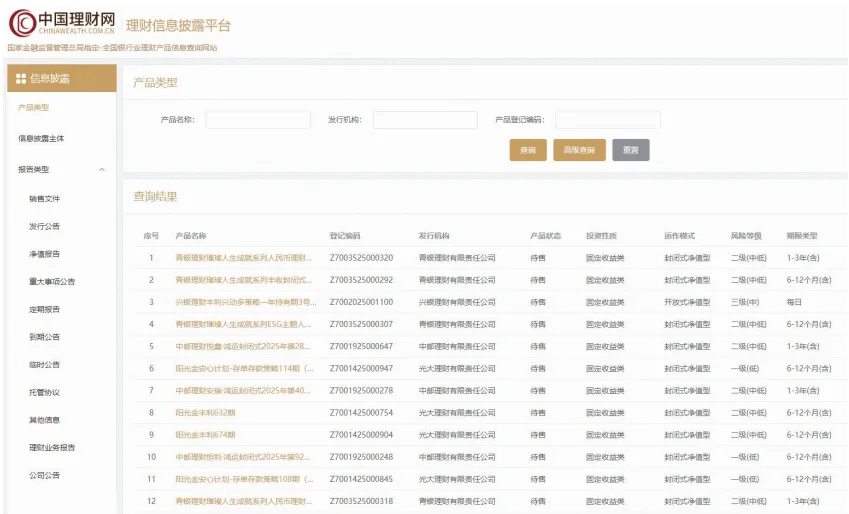Select code Z7001425000904
The image size is (849, 514).
pos(361,434)
